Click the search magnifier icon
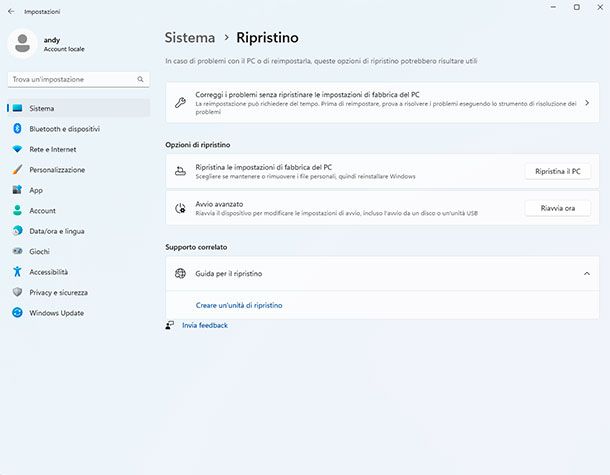 click(x=140, y=79)
